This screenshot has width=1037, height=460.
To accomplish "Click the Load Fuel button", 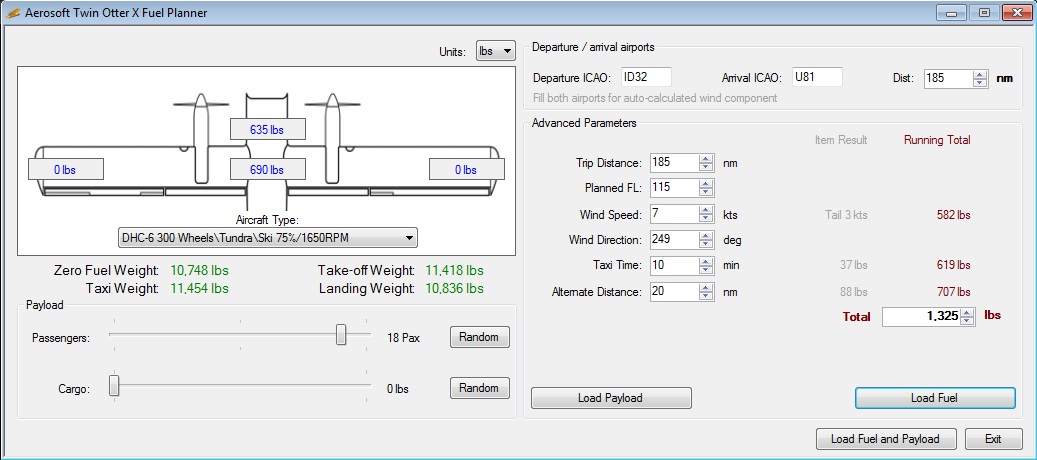I will (x=934, y=398).
